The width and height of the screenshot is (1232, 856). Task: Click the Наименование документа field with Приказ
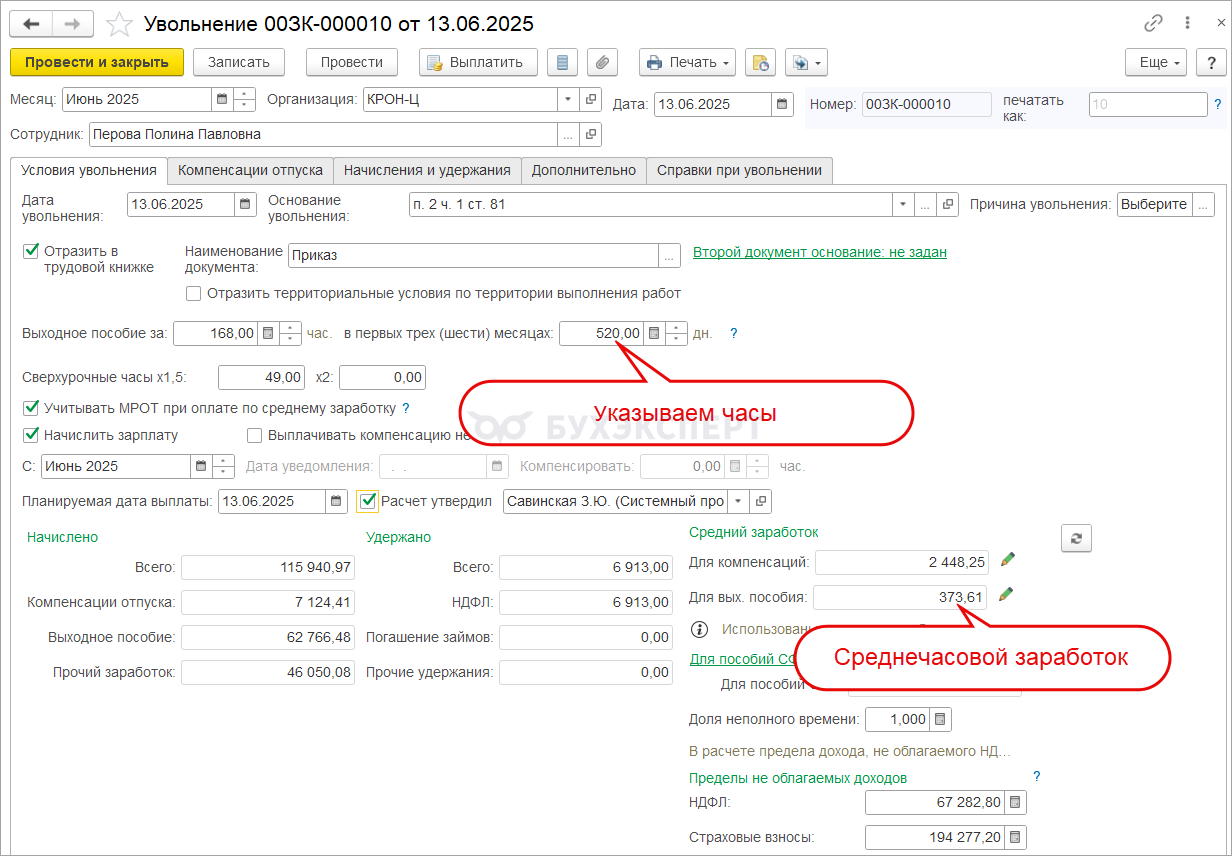pos(474,255)
